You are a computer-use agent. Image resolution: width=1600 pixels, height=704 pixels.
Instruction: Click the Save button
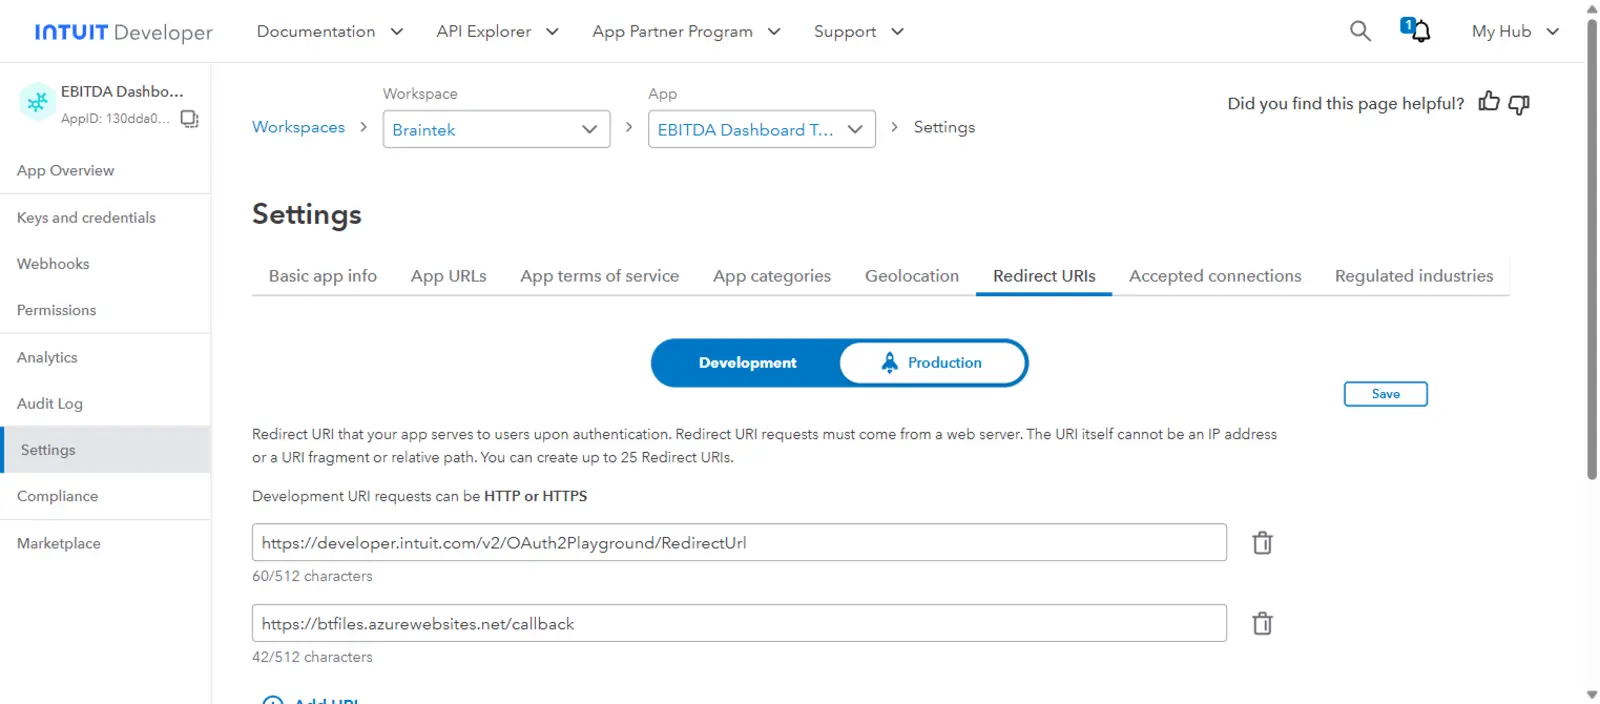tap(1385, 394)
